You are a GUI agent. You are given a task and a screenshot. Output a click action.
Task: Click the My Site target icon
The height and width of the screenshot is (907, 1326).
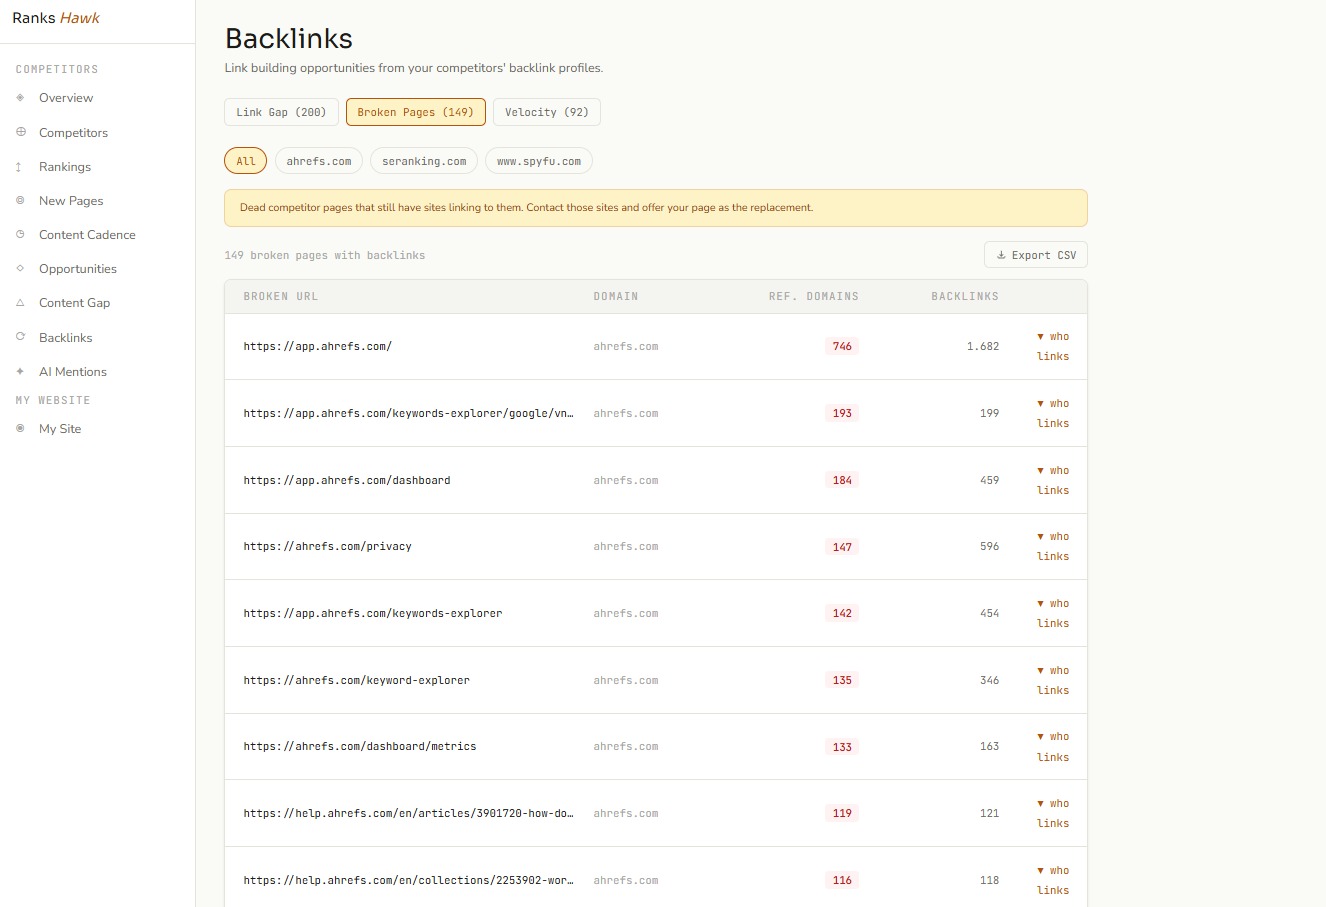(x=20, y=429)
